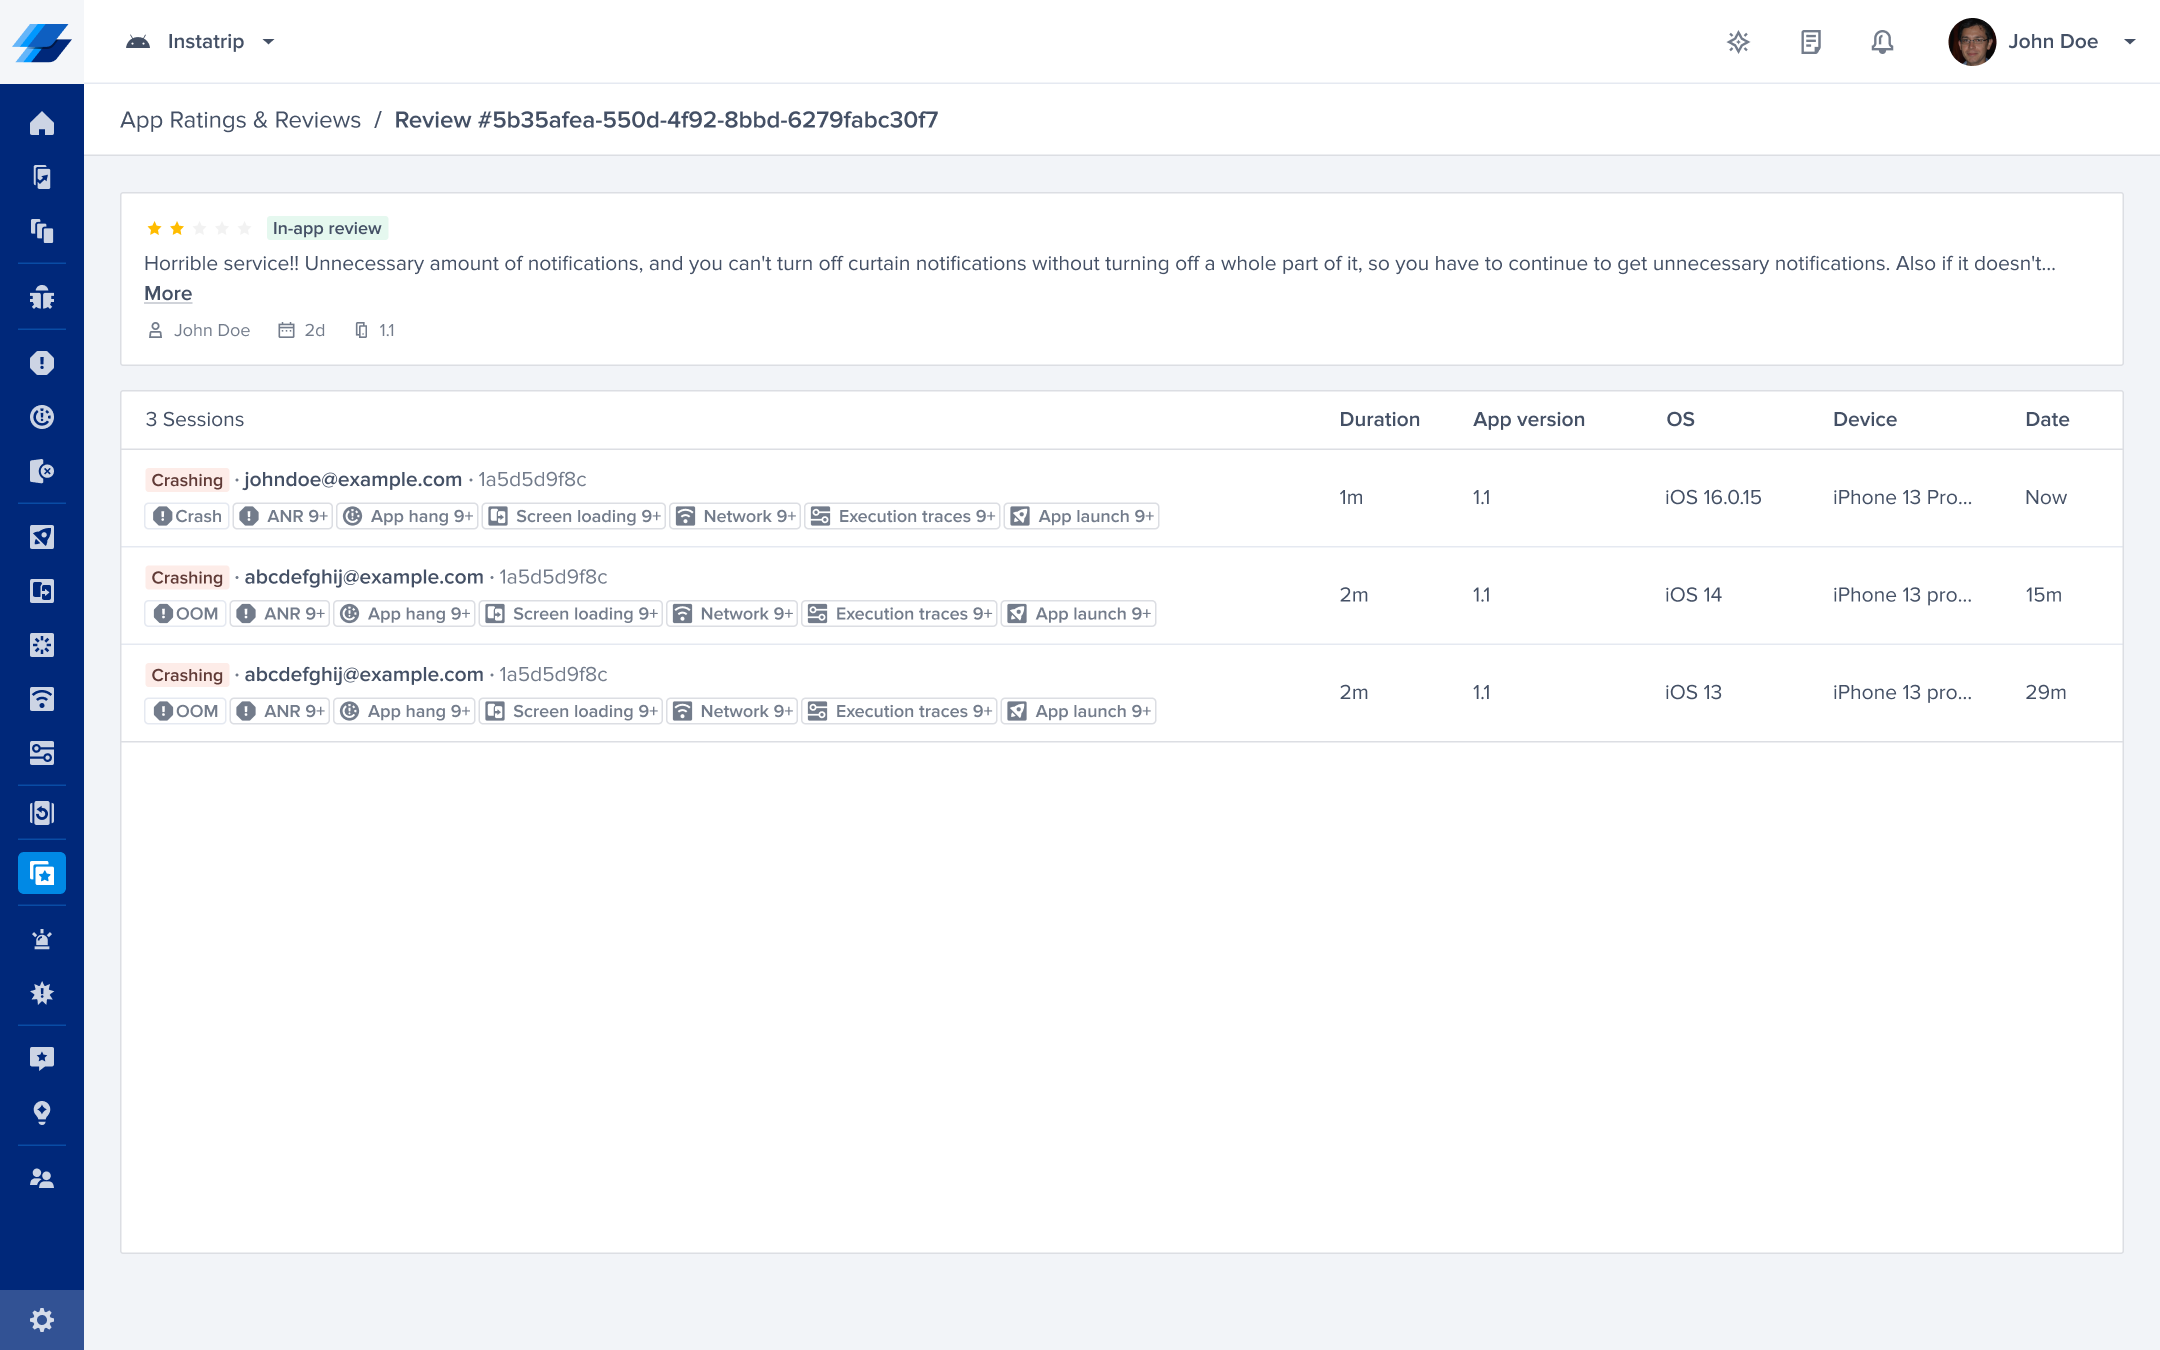
Task: Go back to App Ratings & Reviews
Action: (x=240, y=120)
